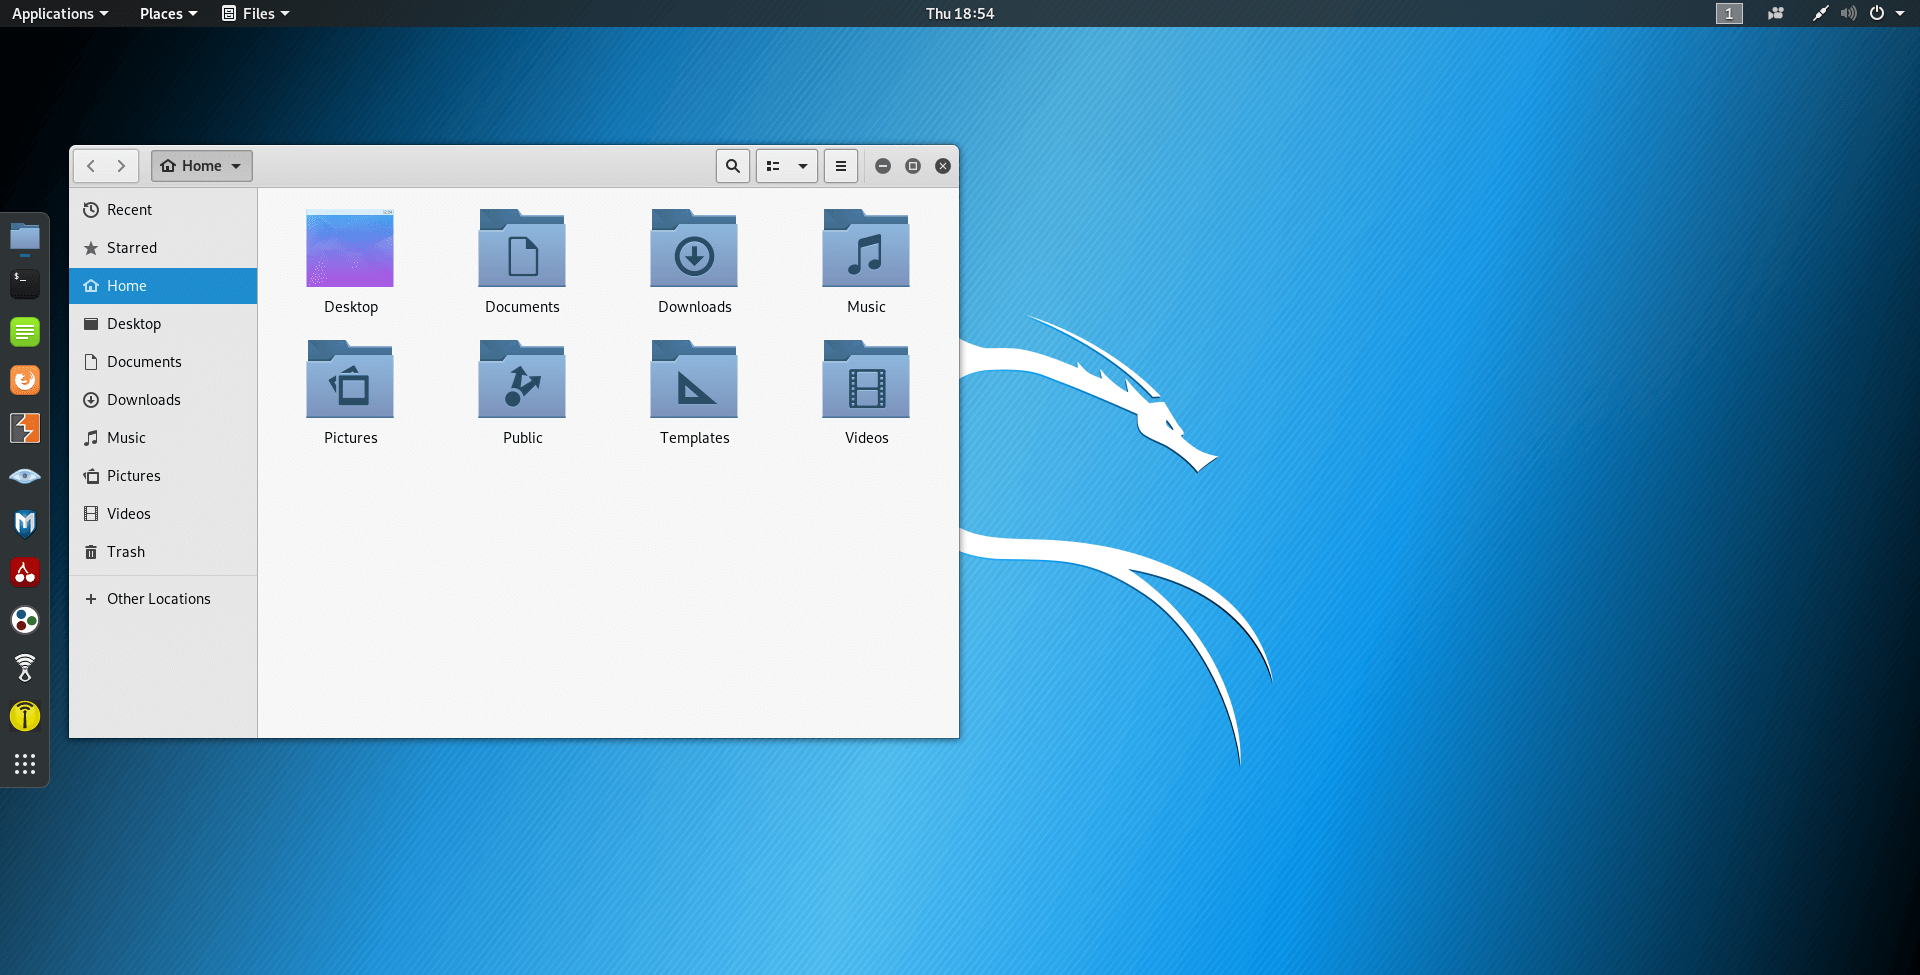Click the camera recorder tray icon
Image resolution: width=1920 pixels, height=975 pixels.
(1776, 13)
